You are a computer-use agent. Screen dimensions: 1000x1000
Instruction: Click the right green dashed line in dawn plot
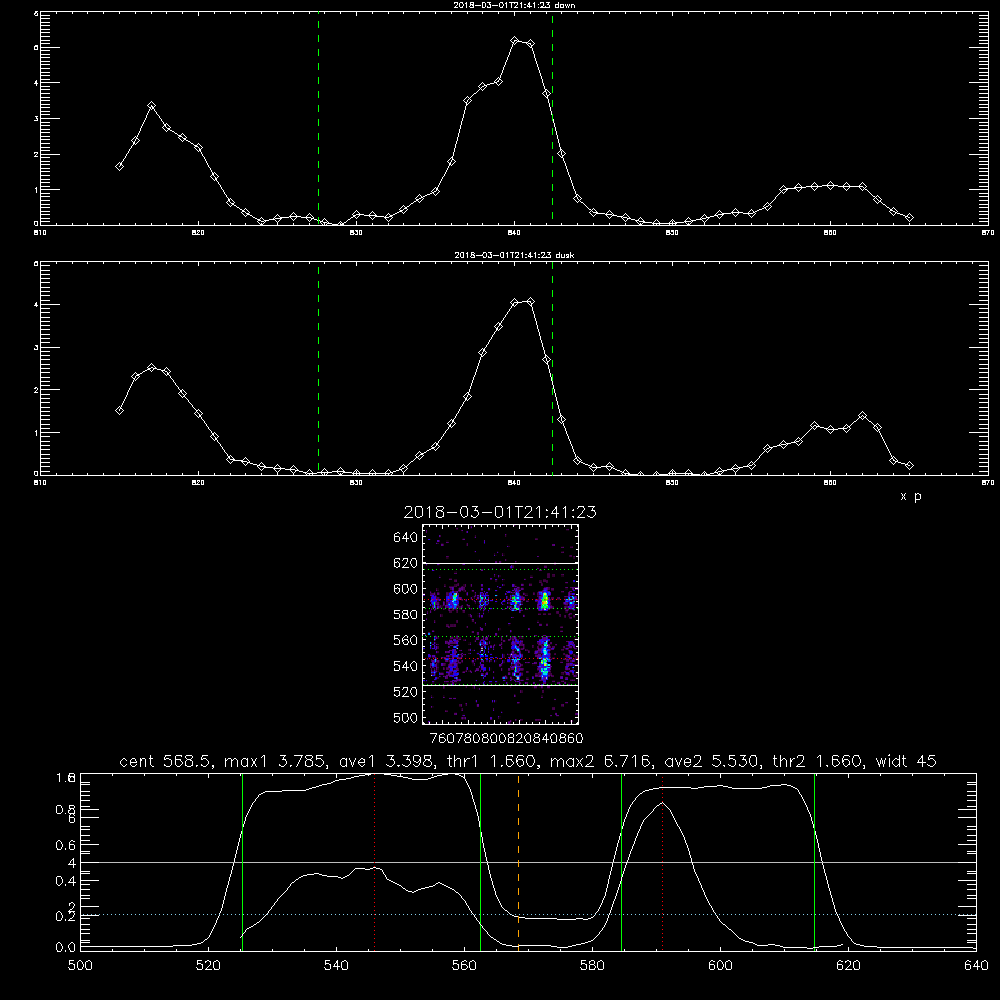(x=552, y=119)
